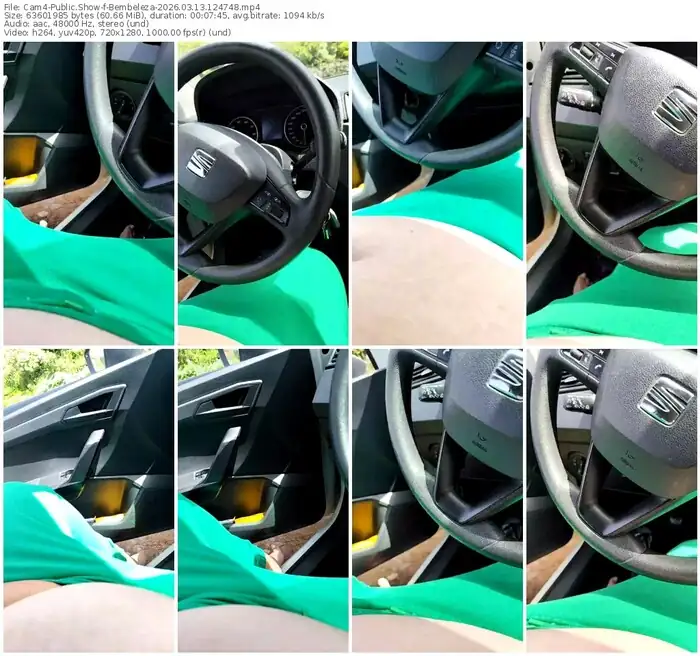
Task: Open the bottom-left thumbnail showing the door handle
Action: pos(88,500)
